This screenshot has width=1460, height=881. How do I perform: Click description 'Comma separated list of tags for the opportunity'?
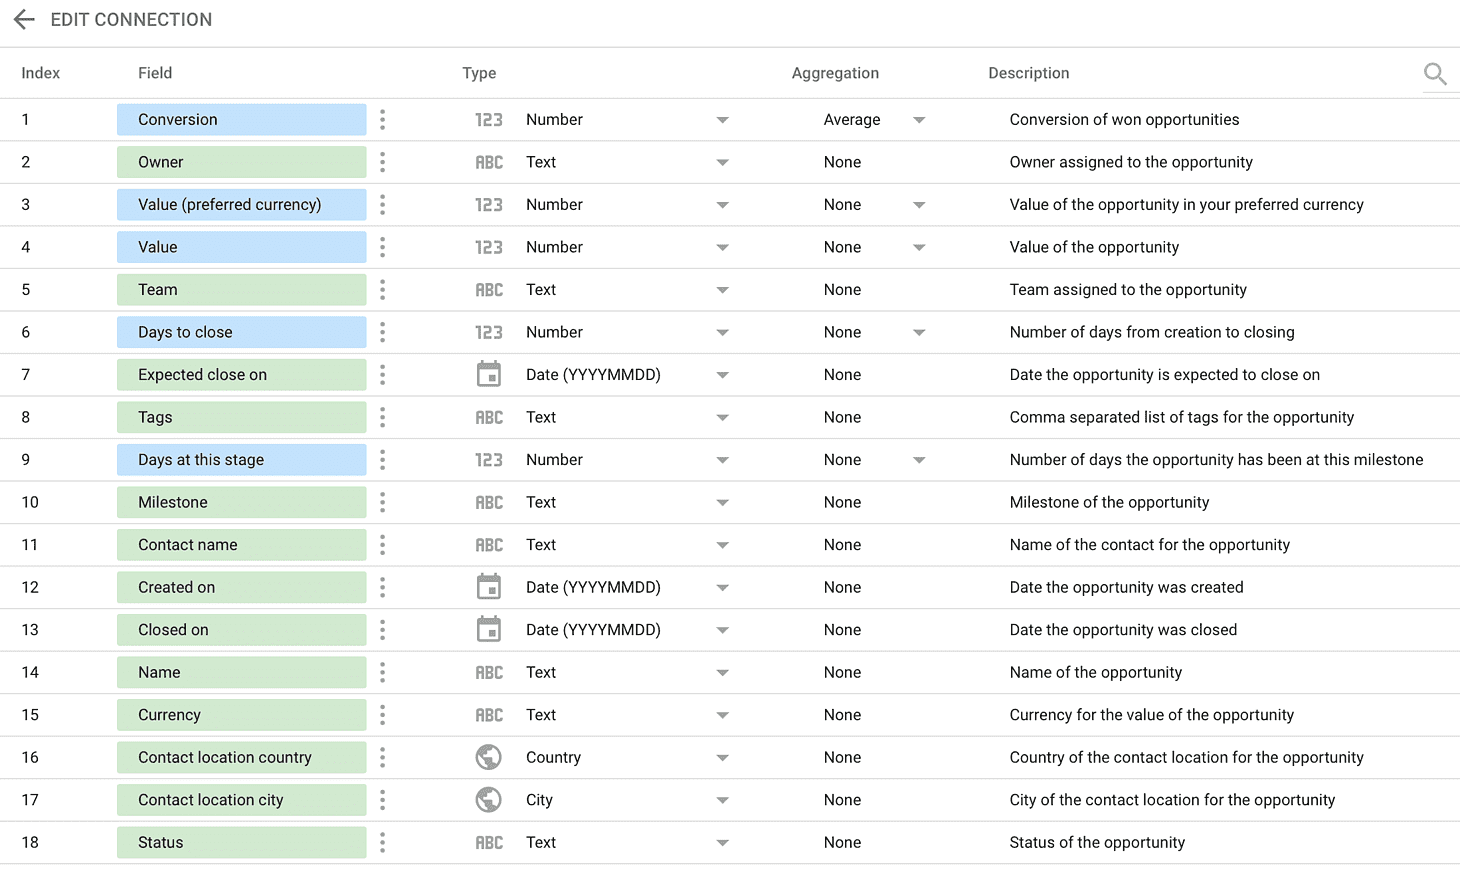(x=1182, y=417)
